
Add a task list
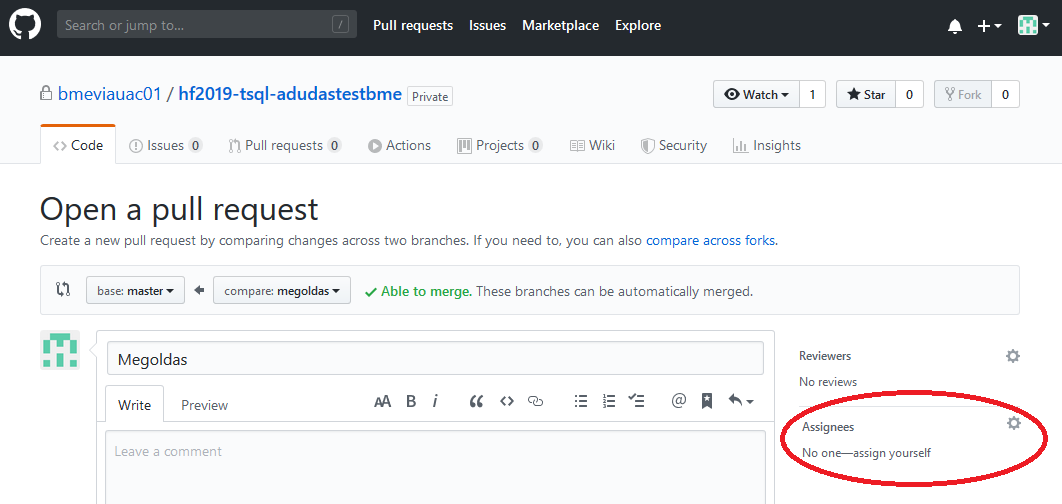(x=637, y=402)
